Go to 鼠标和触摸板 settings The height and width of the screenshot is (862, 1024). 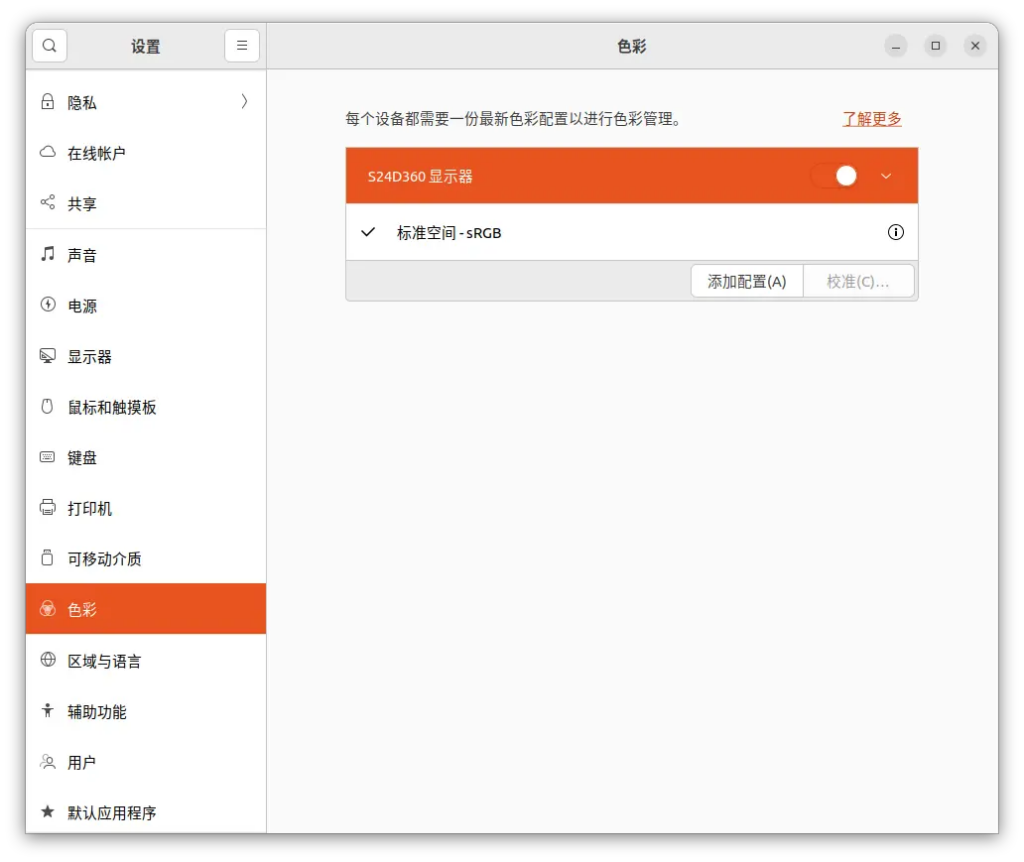[112, 407]
